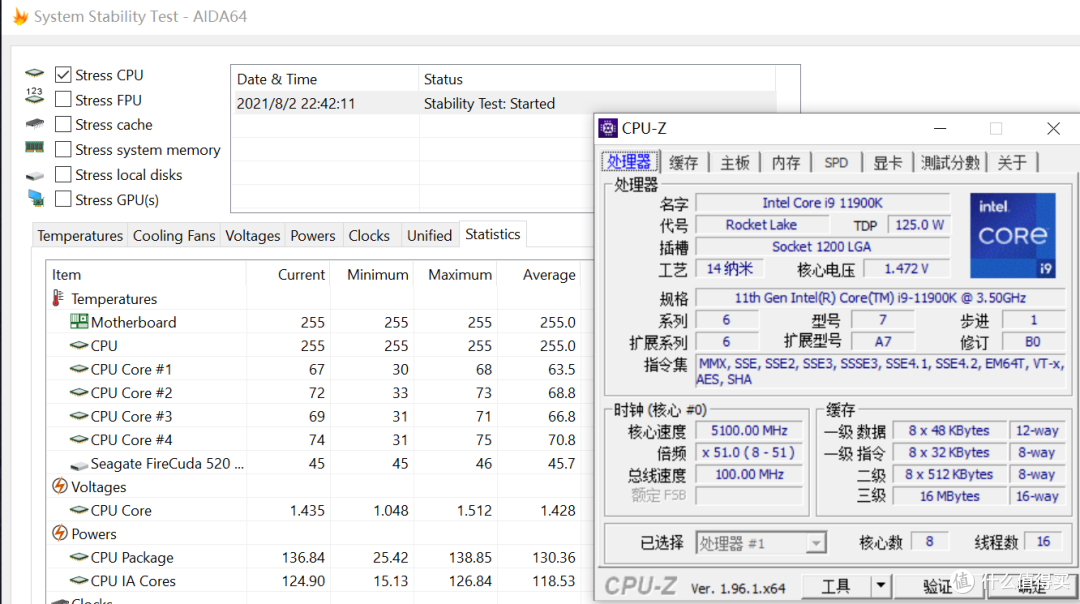Select the 'Stability Test: Started' log entry
The width and height of the screenshot is (1080, 604).
click(x=489, y=103)
